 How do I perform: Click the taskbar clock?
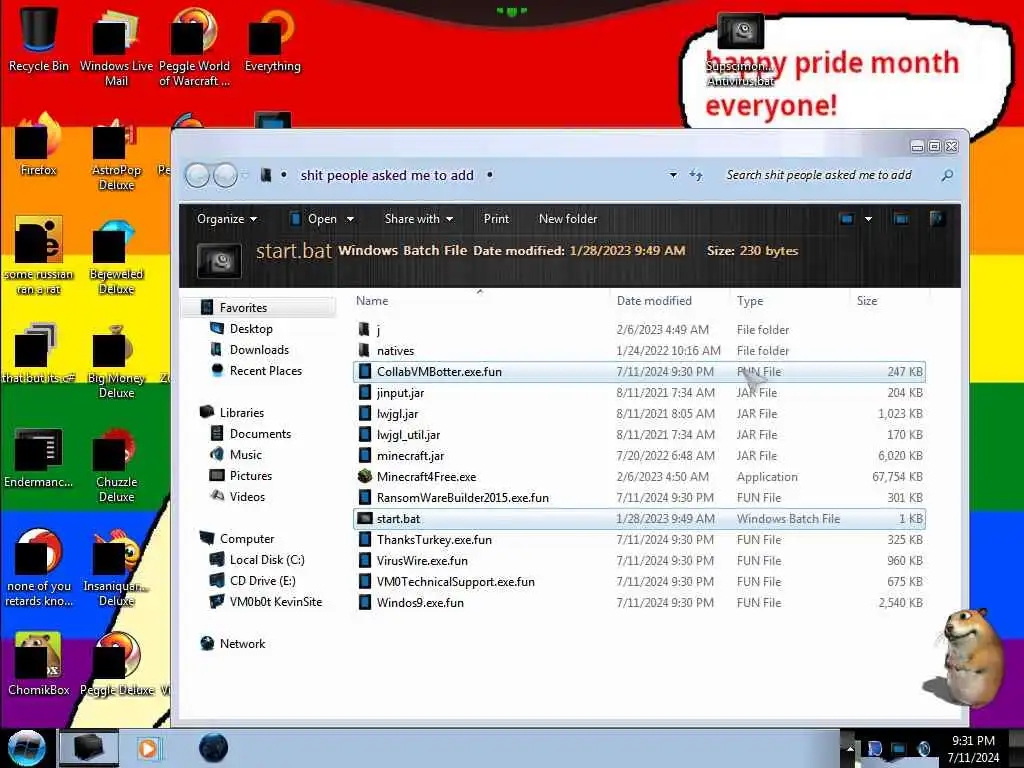coord(973,749)
